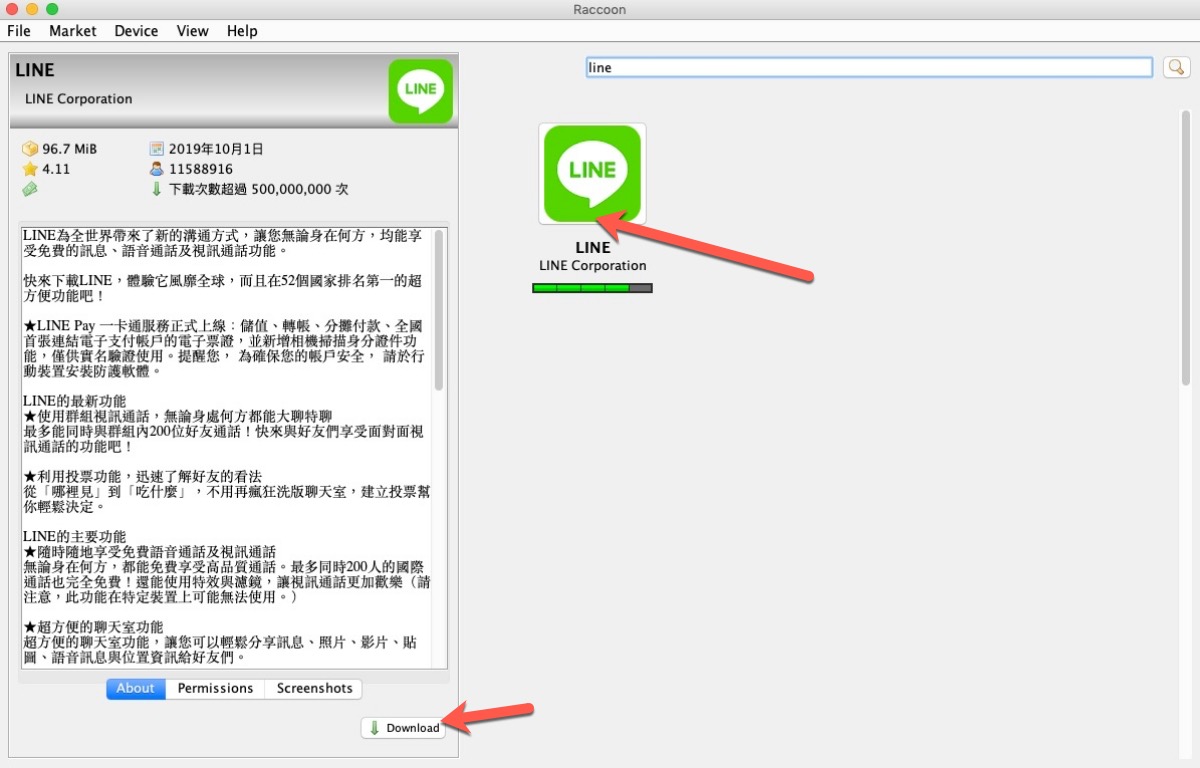
Task: Click the 'LINE的主要功能' heading in the description
Action: pos(75,537)
